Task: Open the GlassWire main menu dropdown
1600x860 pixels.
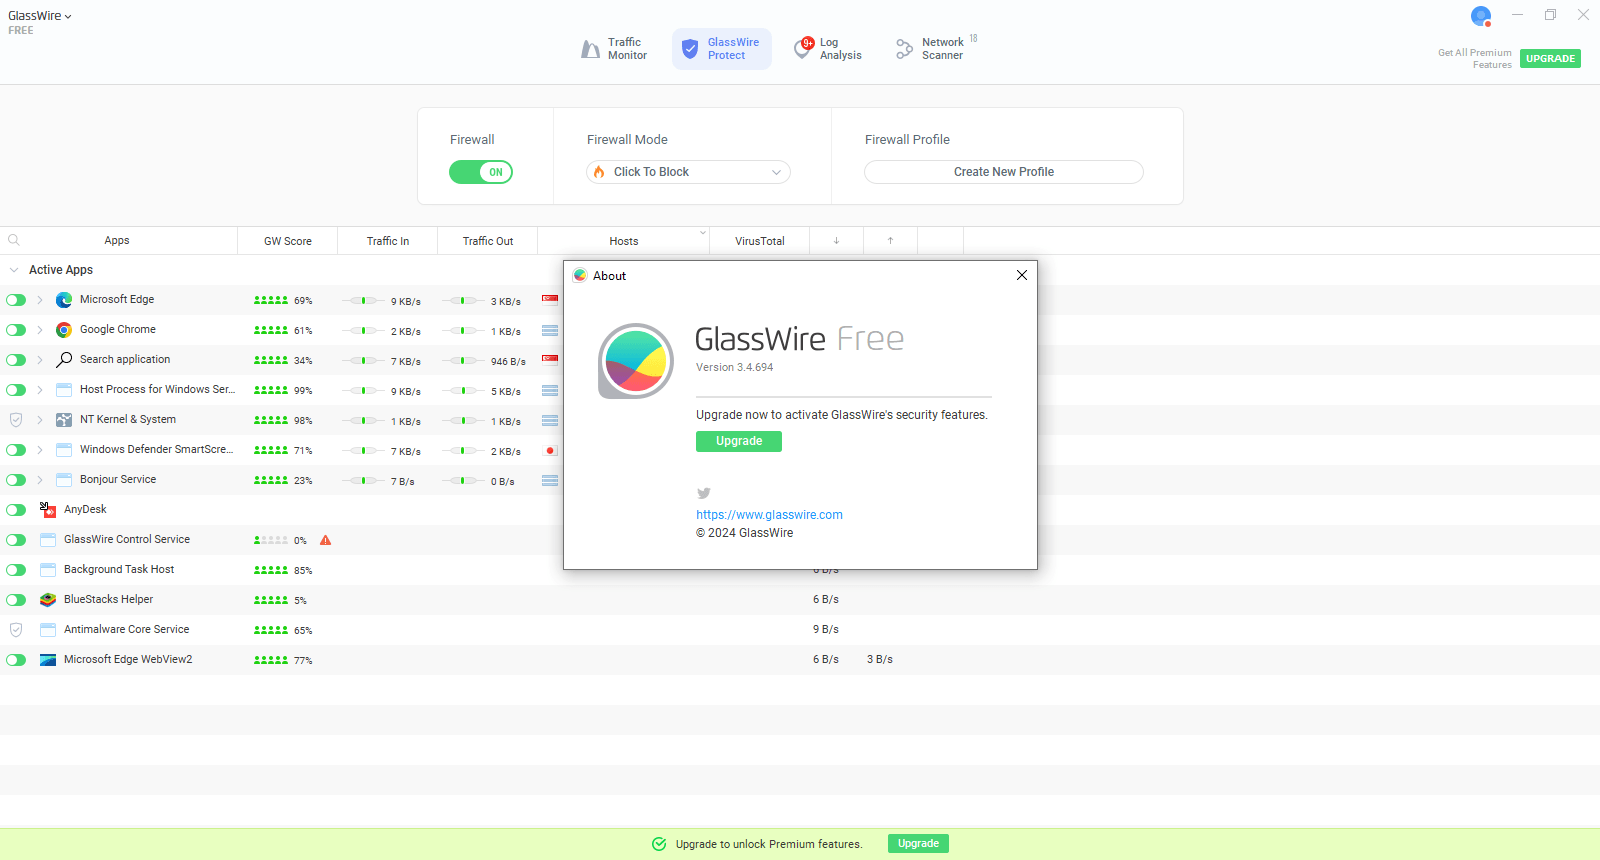Action: pos(40,16)
